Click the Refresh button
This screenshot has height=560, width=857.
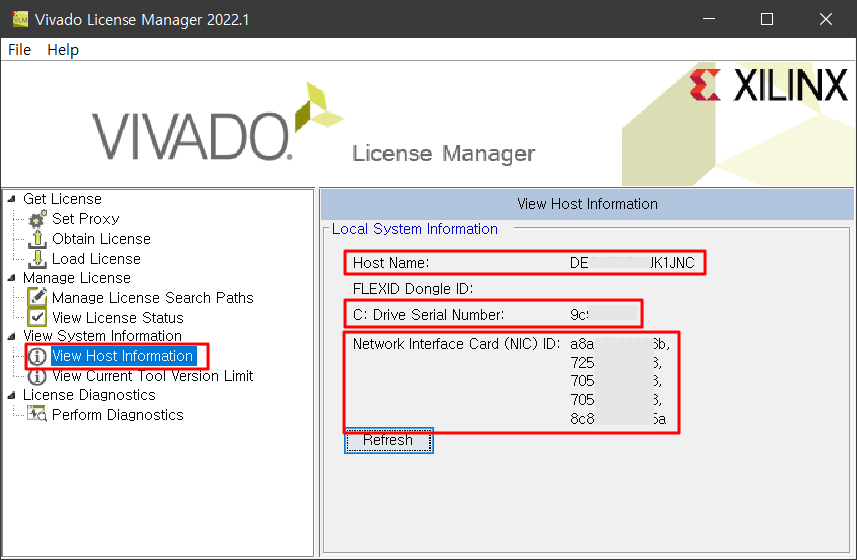[389, 440]
